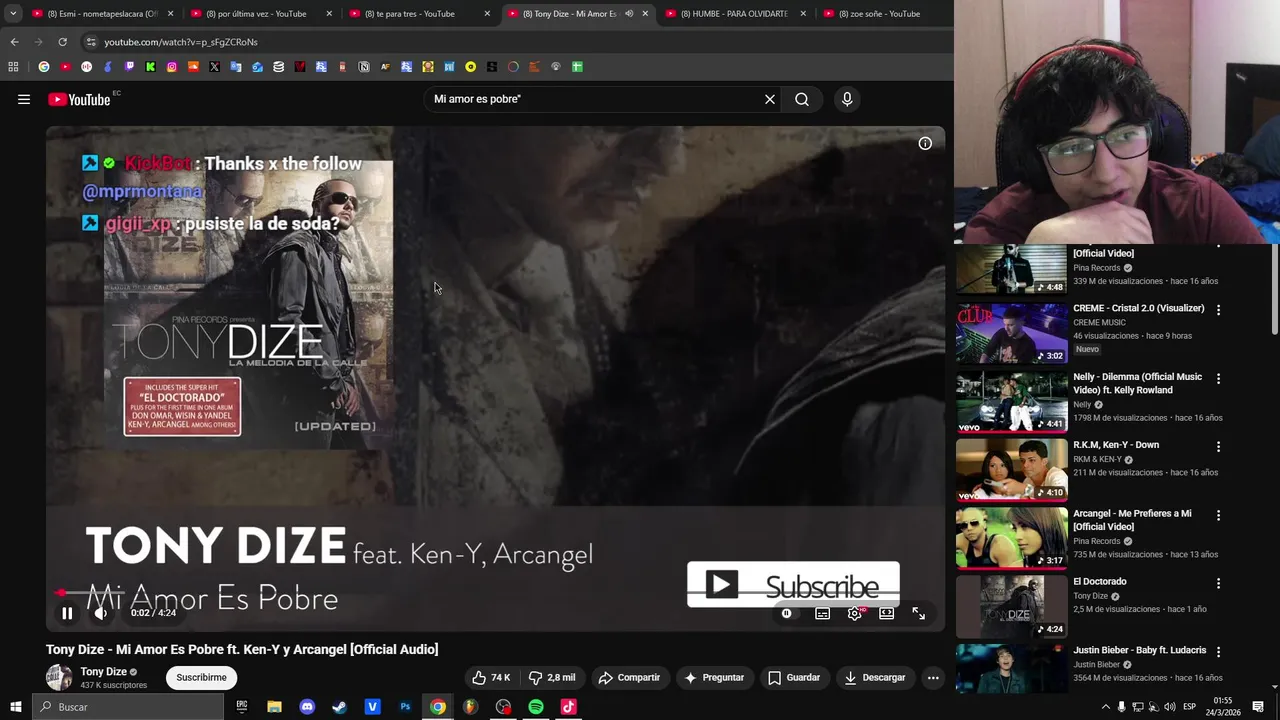Screen dimensions: 1280x720
Task: Open the X (Twitter) bookmark
Action: pos(214,67)
